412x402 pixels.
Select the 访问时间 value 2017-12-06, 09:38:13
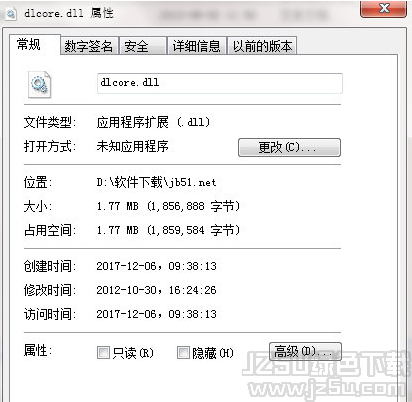click(156, 314)
